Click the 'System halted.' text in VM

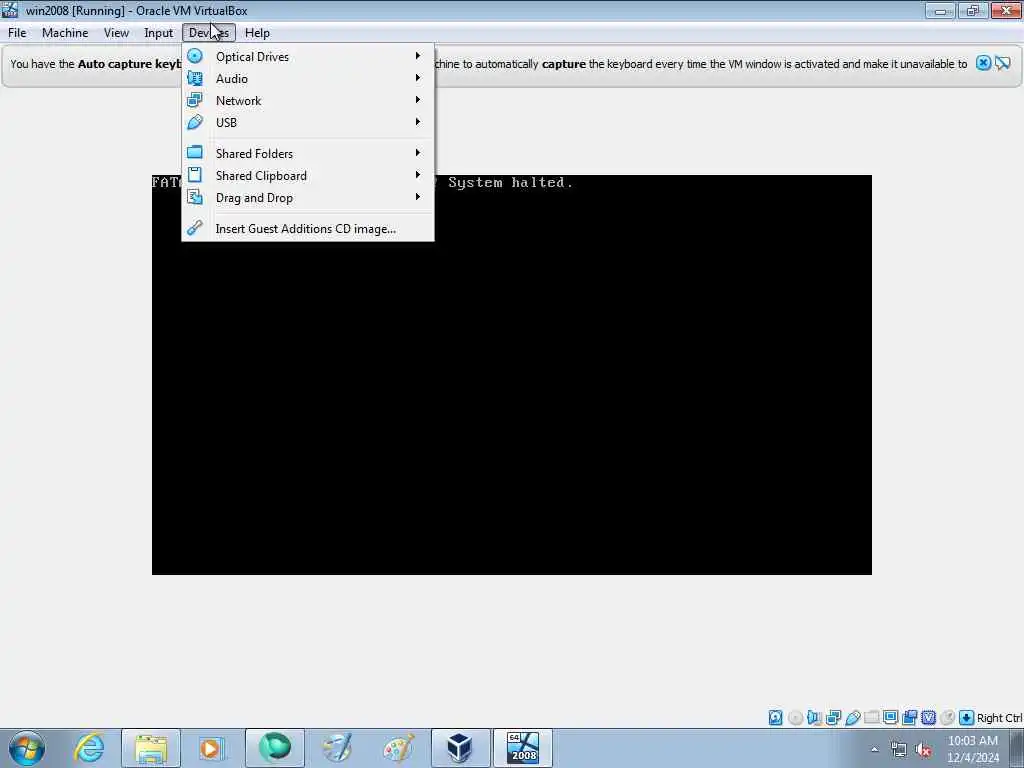coord(511,182)
